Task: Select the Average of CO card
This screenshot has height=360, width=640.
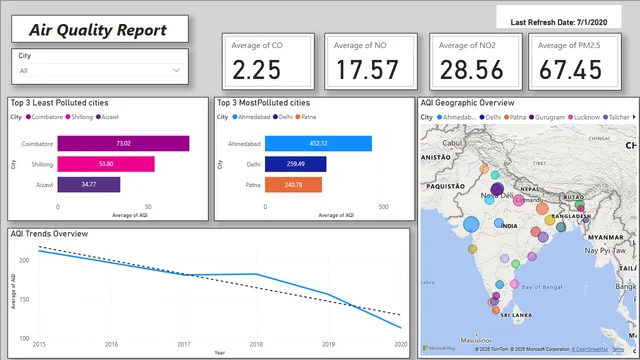Action: click(x=268, y=62)
